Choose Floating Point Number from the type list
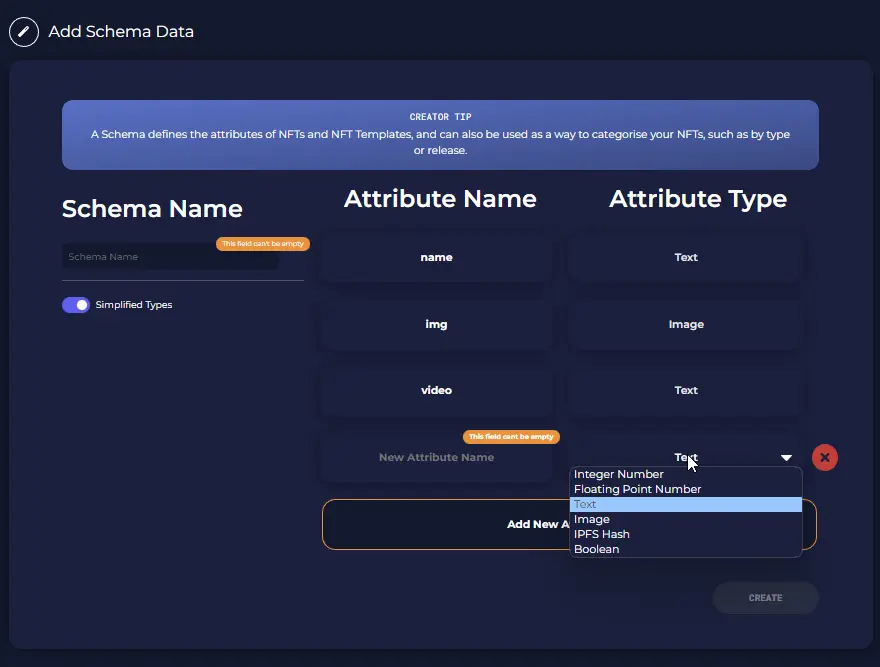 coord(686,489)
